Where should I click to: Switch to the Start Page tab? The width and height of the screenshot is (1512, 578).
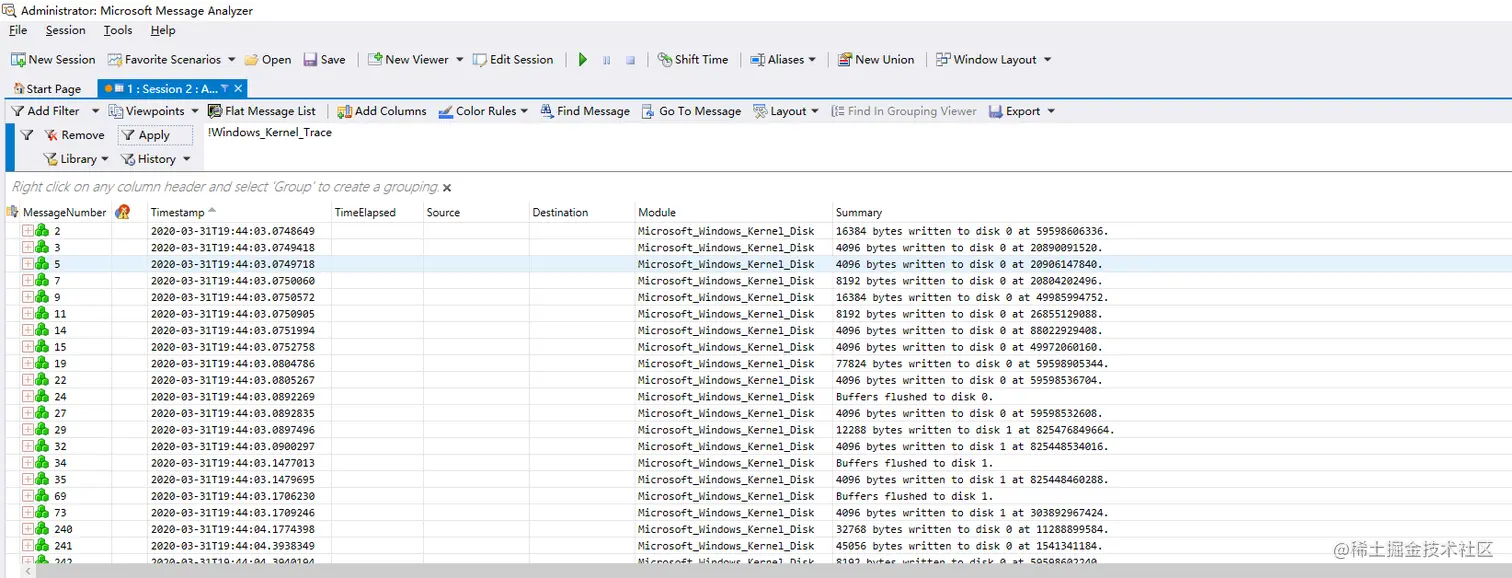coord(48,88)
